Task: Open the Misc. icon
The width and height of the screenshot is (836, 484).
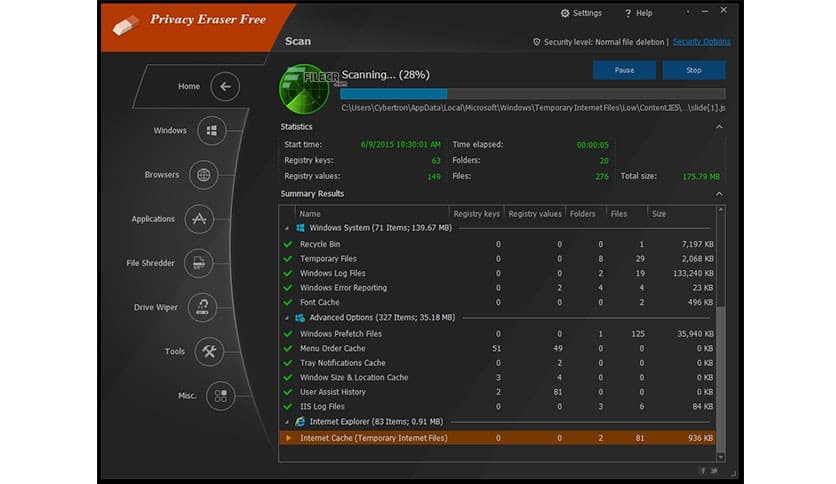Action: click(x=220, y=396)
